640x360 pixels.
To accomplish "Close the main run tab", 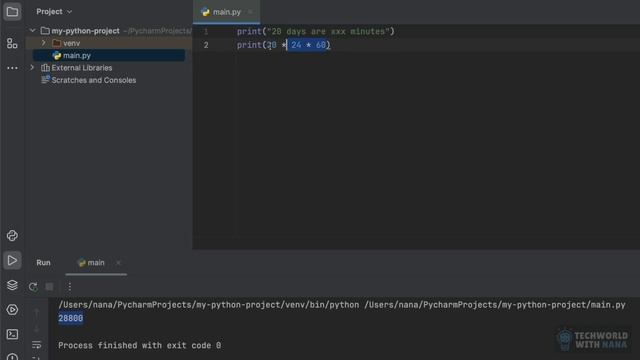I will point(118,263).
